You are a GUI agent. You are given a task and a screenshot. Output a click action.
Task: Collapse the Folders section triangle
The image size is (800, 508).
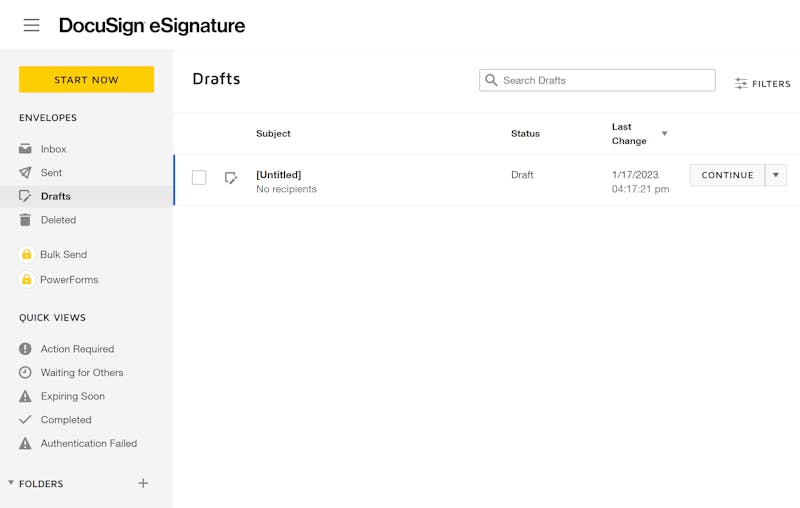click(11, 482)
